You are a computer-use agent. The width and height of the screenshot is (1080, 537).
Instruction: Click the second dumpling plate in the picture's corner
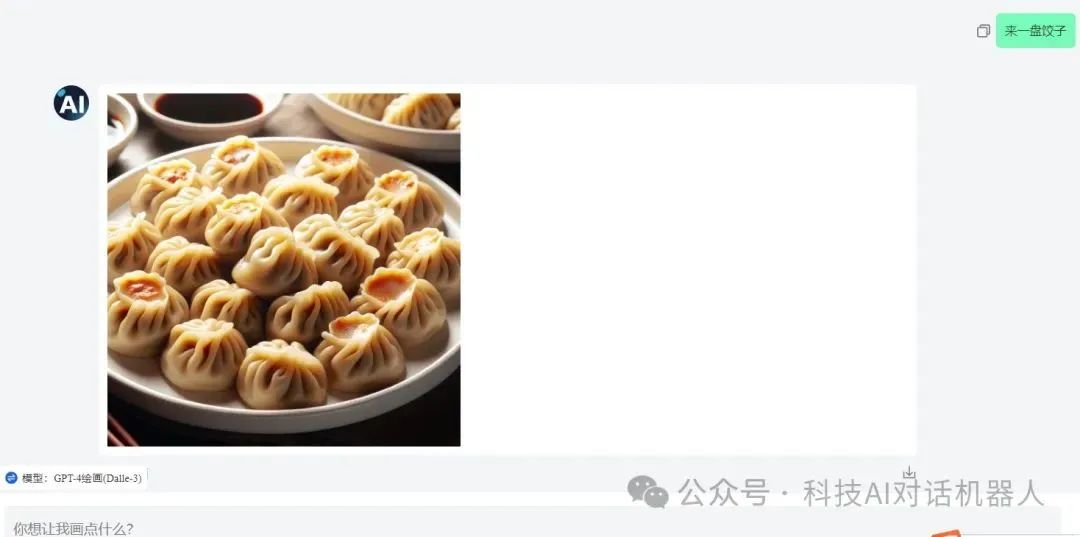tap(388, 120)
